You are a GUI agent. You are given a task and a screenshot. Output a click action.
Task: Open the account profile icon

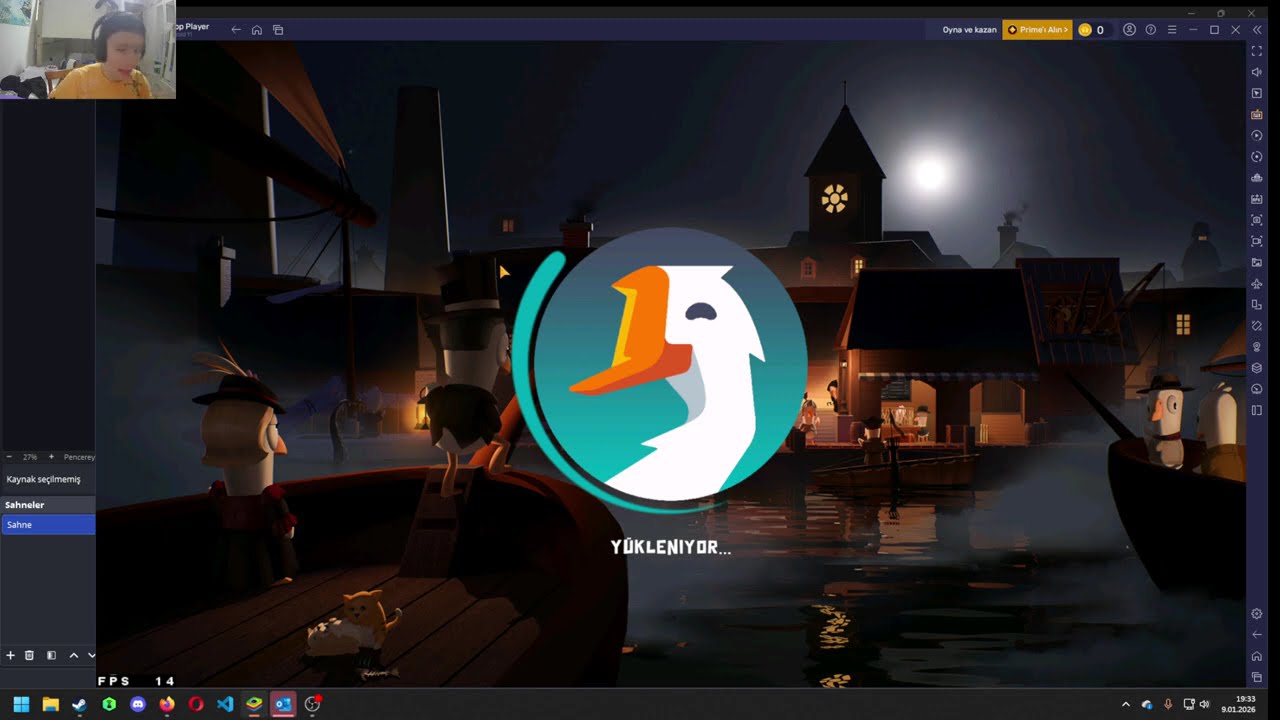coord(1129,30)
